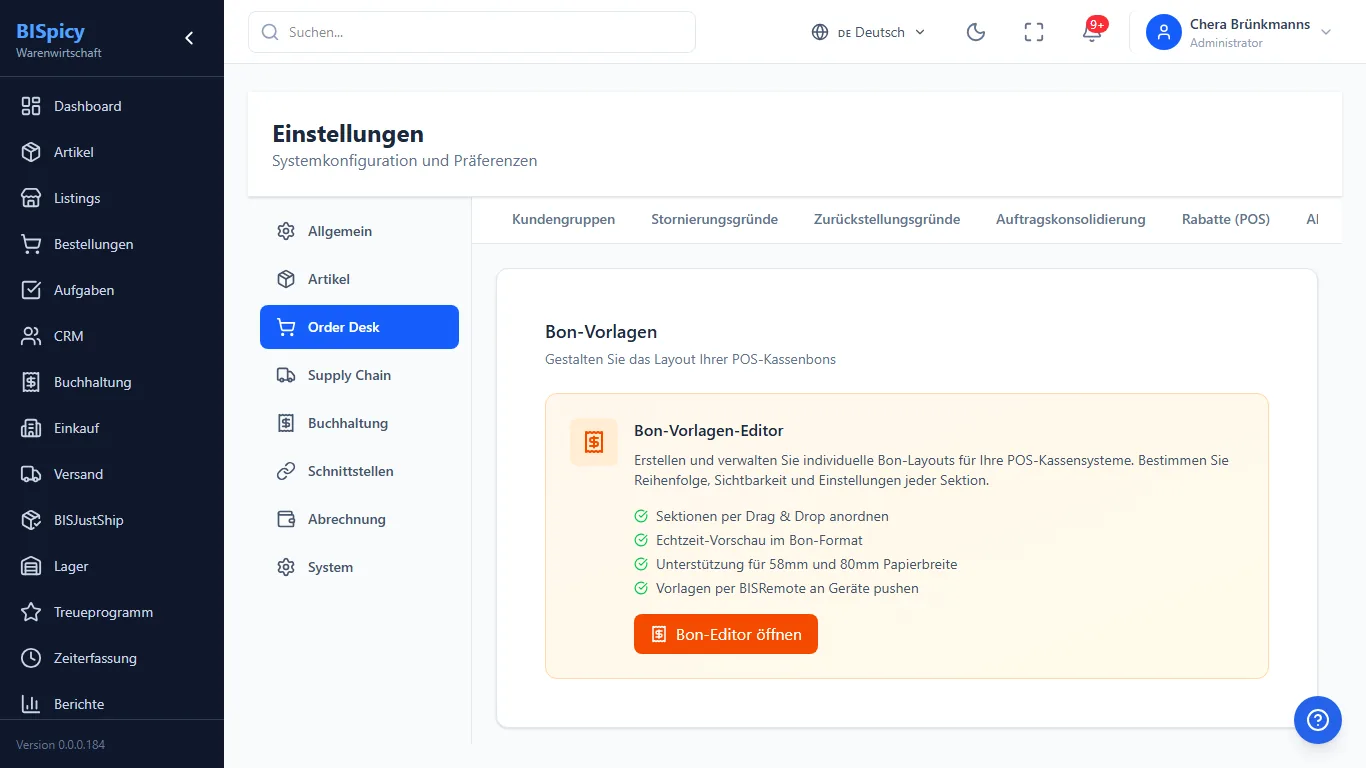Click the Abrechnung wallet icon
The height and width of the screenshot is (768, 1366).
[286, 519]
